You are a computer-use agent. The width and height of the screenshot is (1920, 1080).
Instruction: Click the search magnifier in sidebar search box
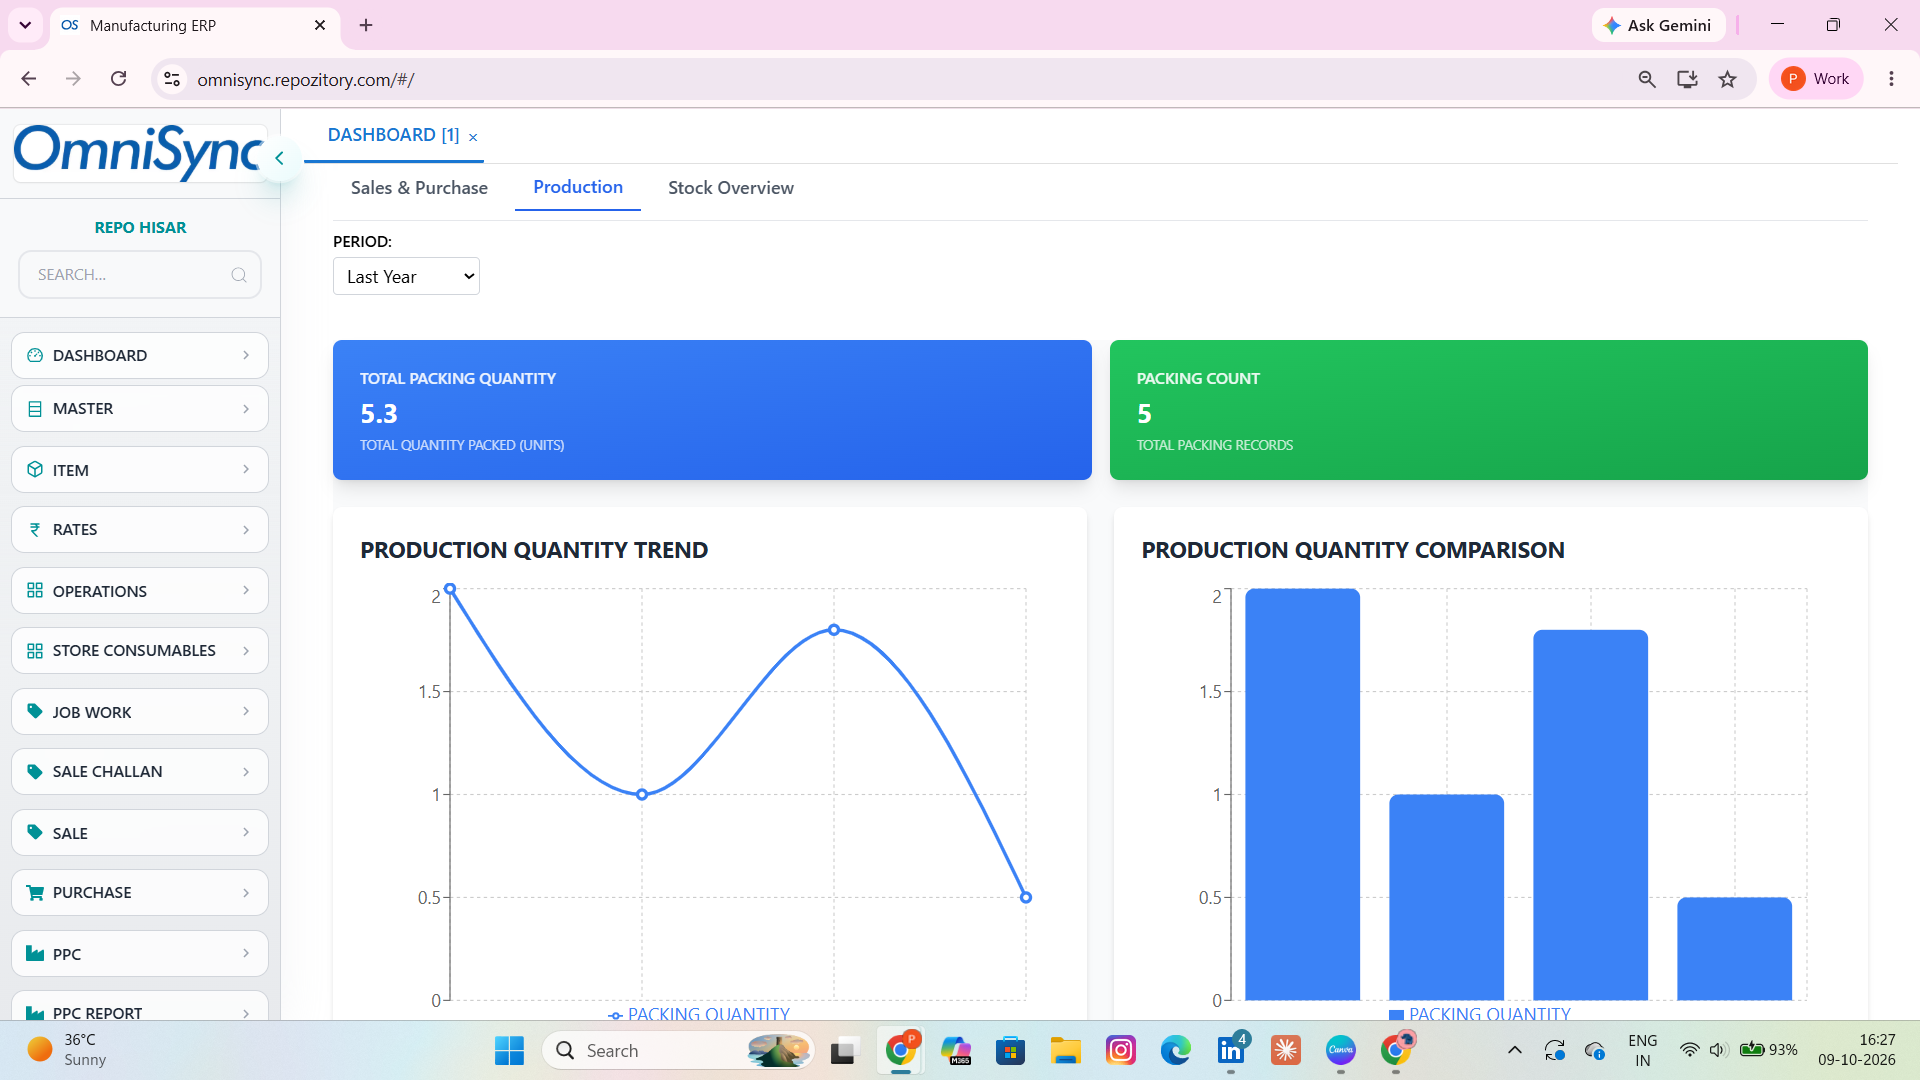click(x=239, y=275)
